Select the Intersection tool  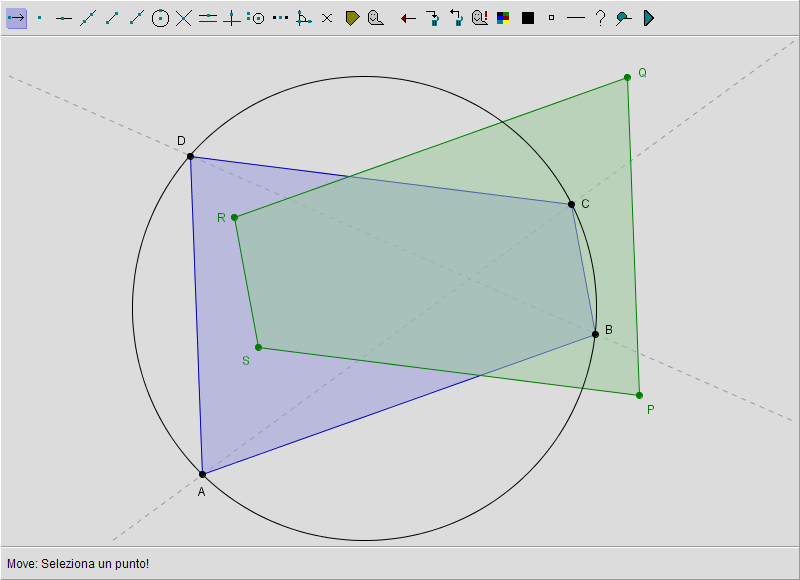coord(184,18)
